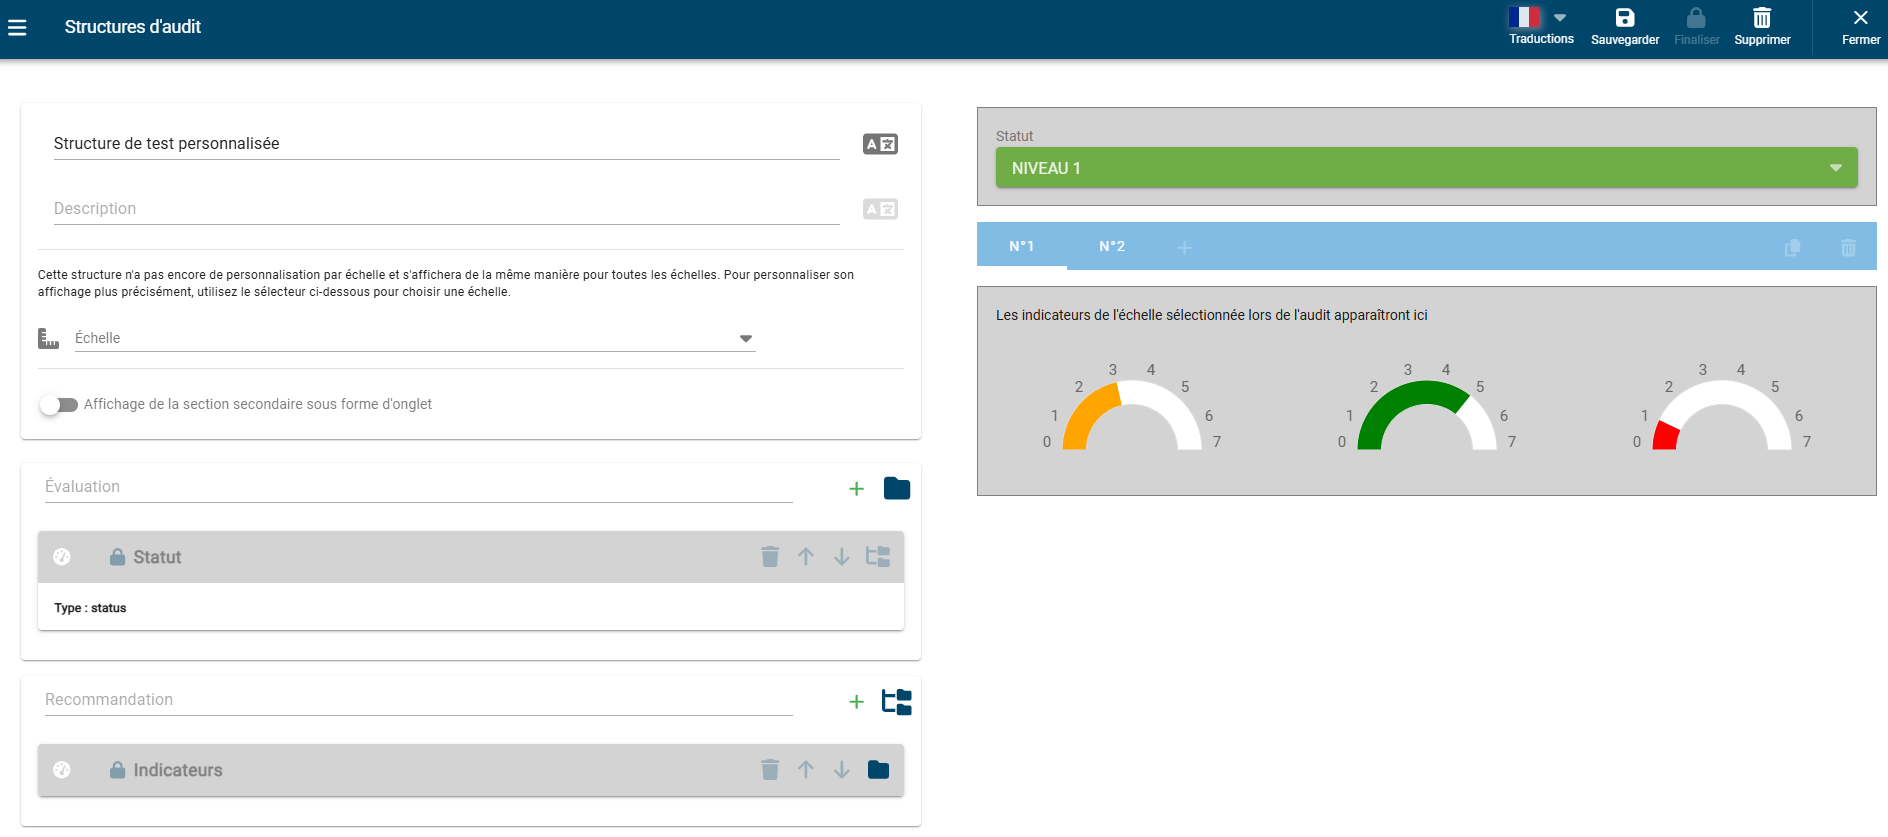The width and height of the screenshot is (1888, 837).
Task: Select the N°1 tab
Action: coord(1021,247)
